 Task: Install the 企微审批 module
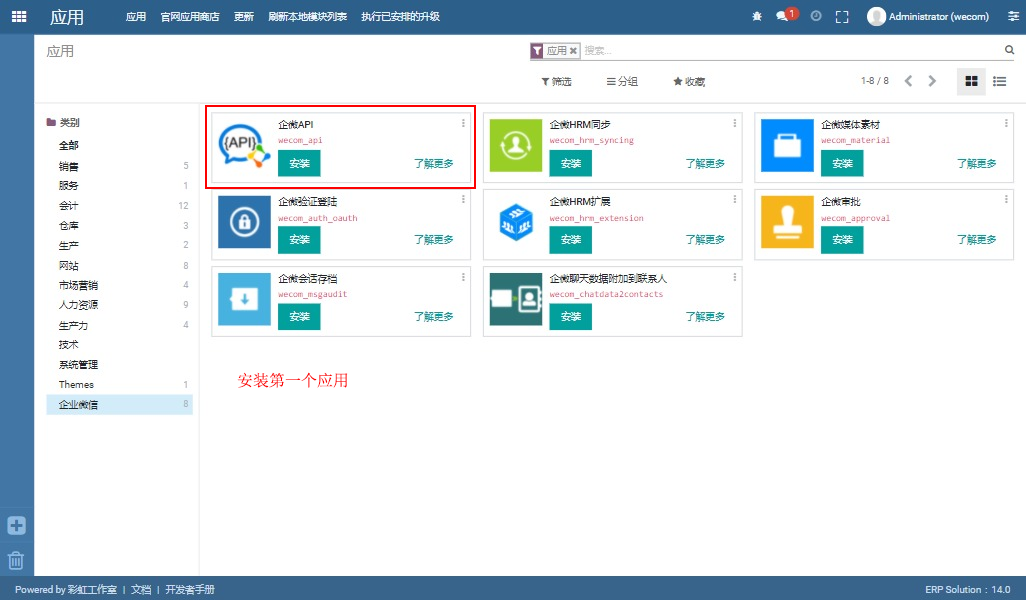click(x=842, y=240)
